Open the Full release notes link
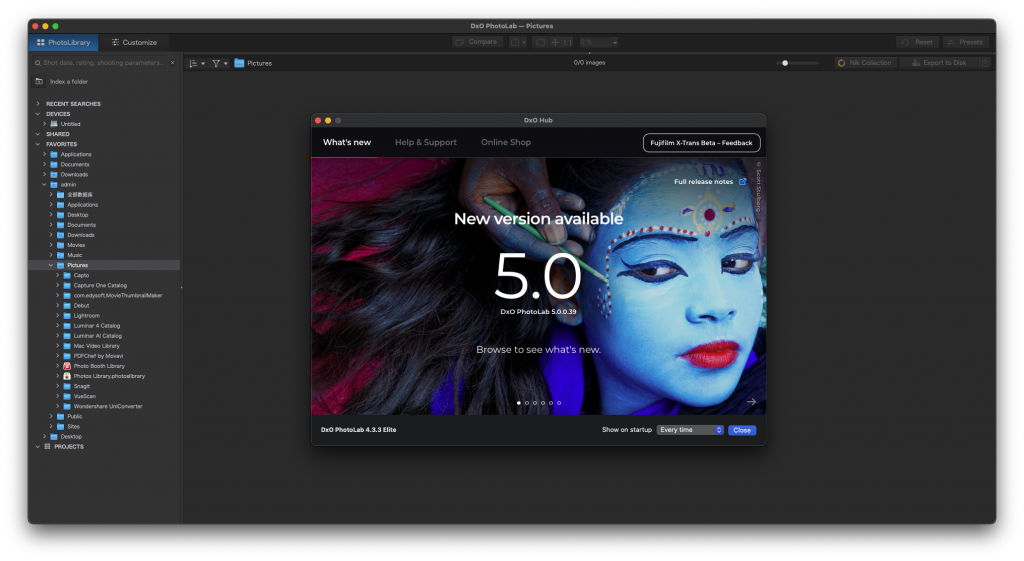Image resolution: width=1024 pixels, height=561 pixels. tap(703, 182)
